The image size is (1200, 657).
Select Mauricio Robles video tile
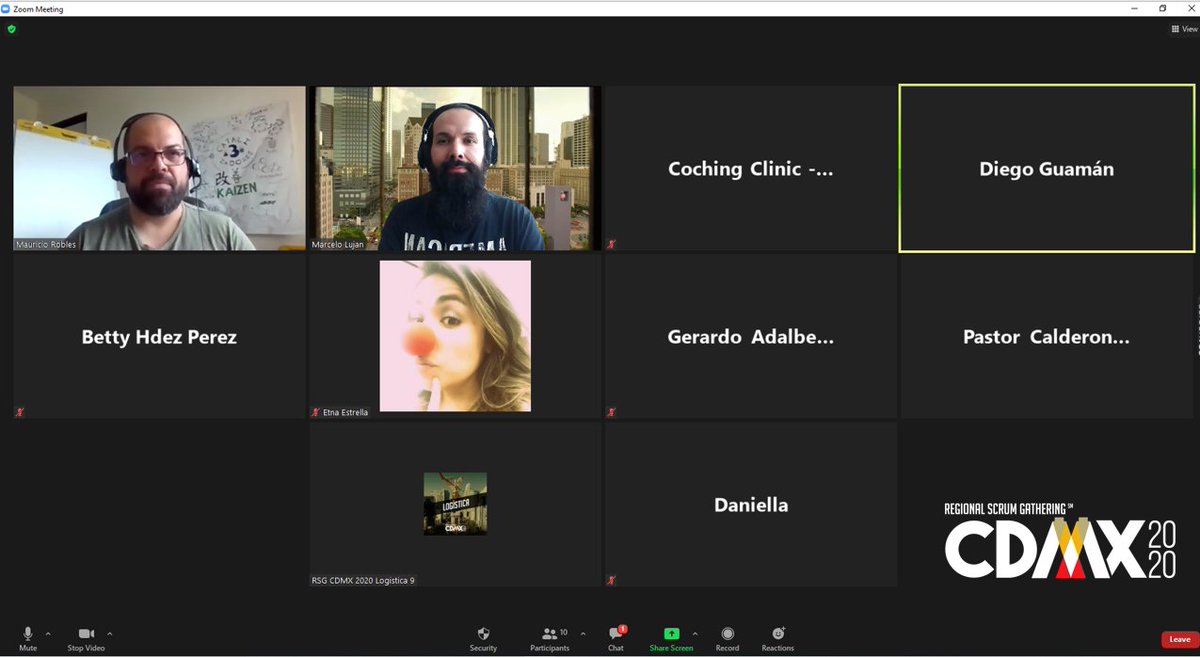[160, 168]
